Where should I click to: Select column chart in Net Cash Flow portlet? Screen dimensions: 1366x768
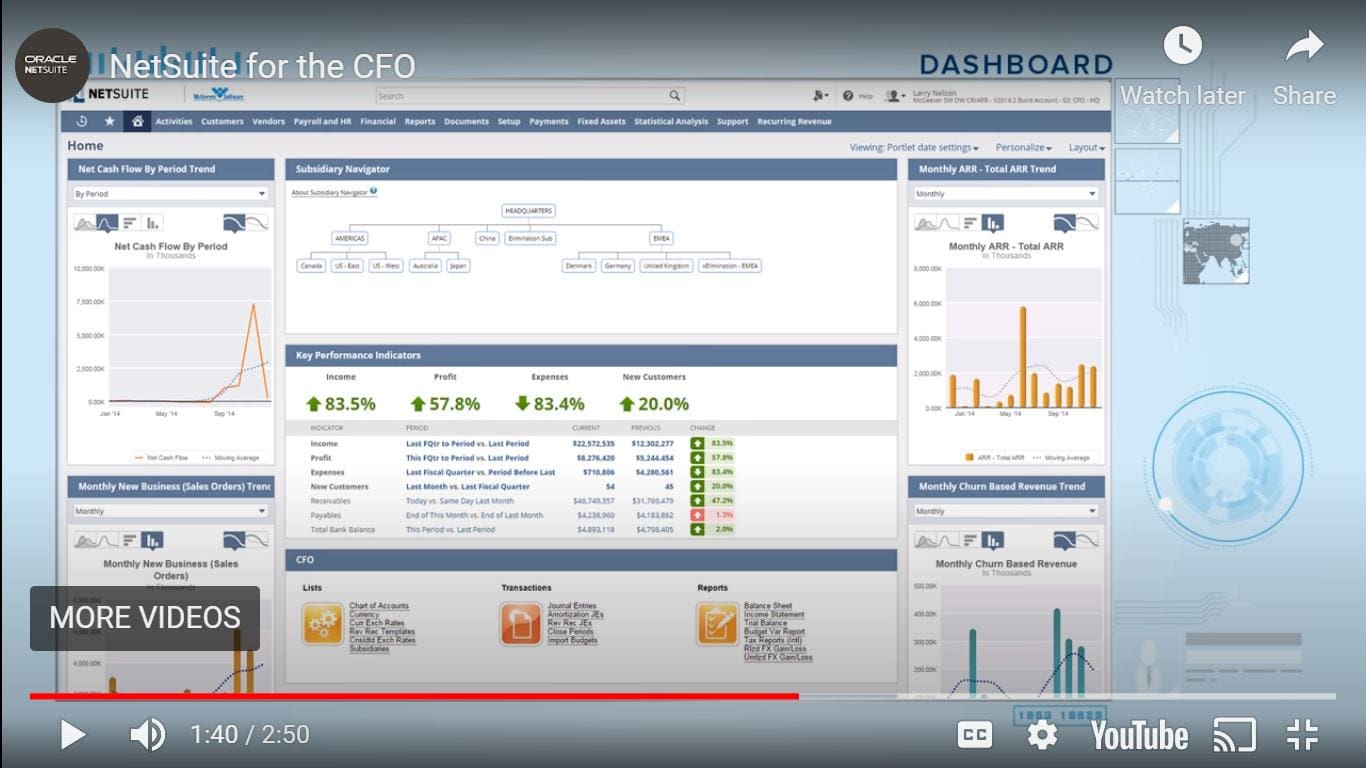152,223
